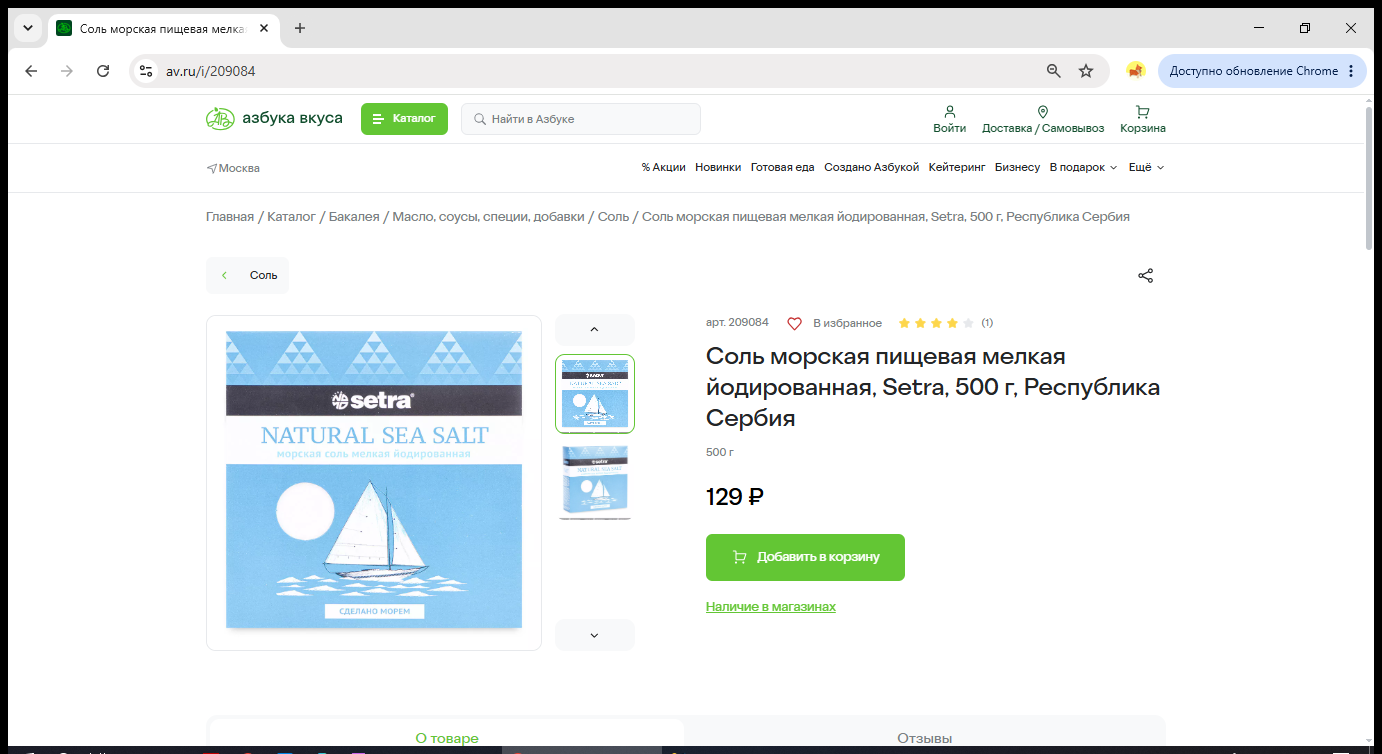The image size is (1382, 754).
Task: Open Бакалея breadcrumb link
Action: point(354,217)
